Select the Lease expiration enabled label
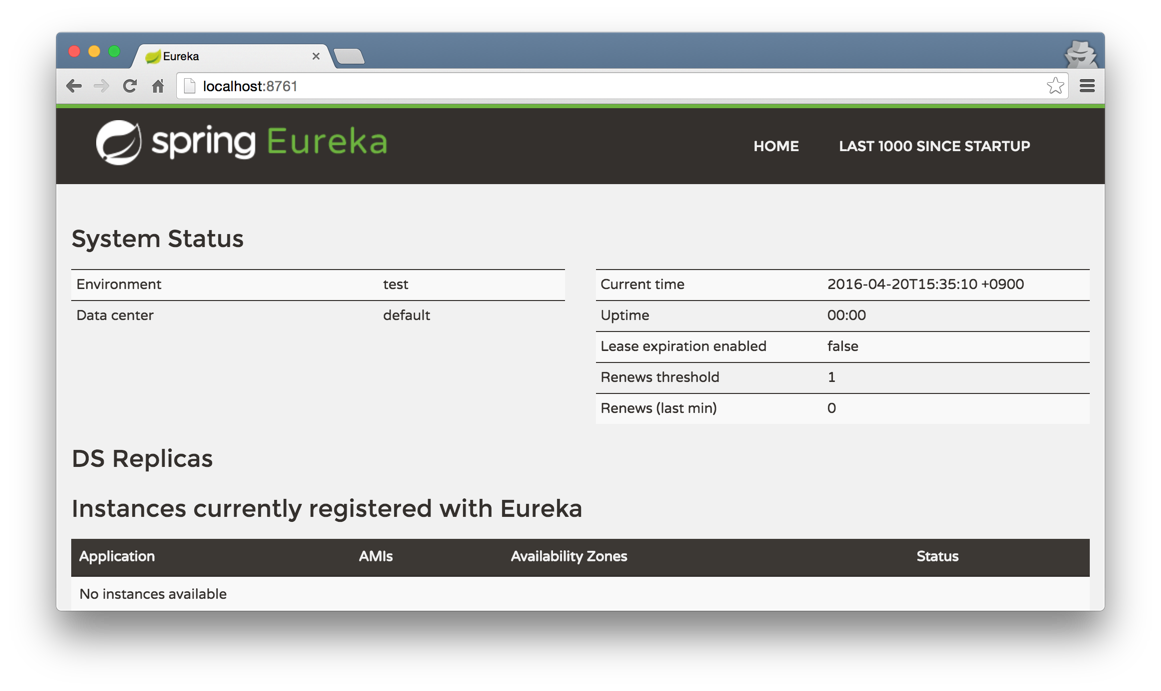Image resolution: width=1161 pixels, height=691 pixels. (683, 347)
